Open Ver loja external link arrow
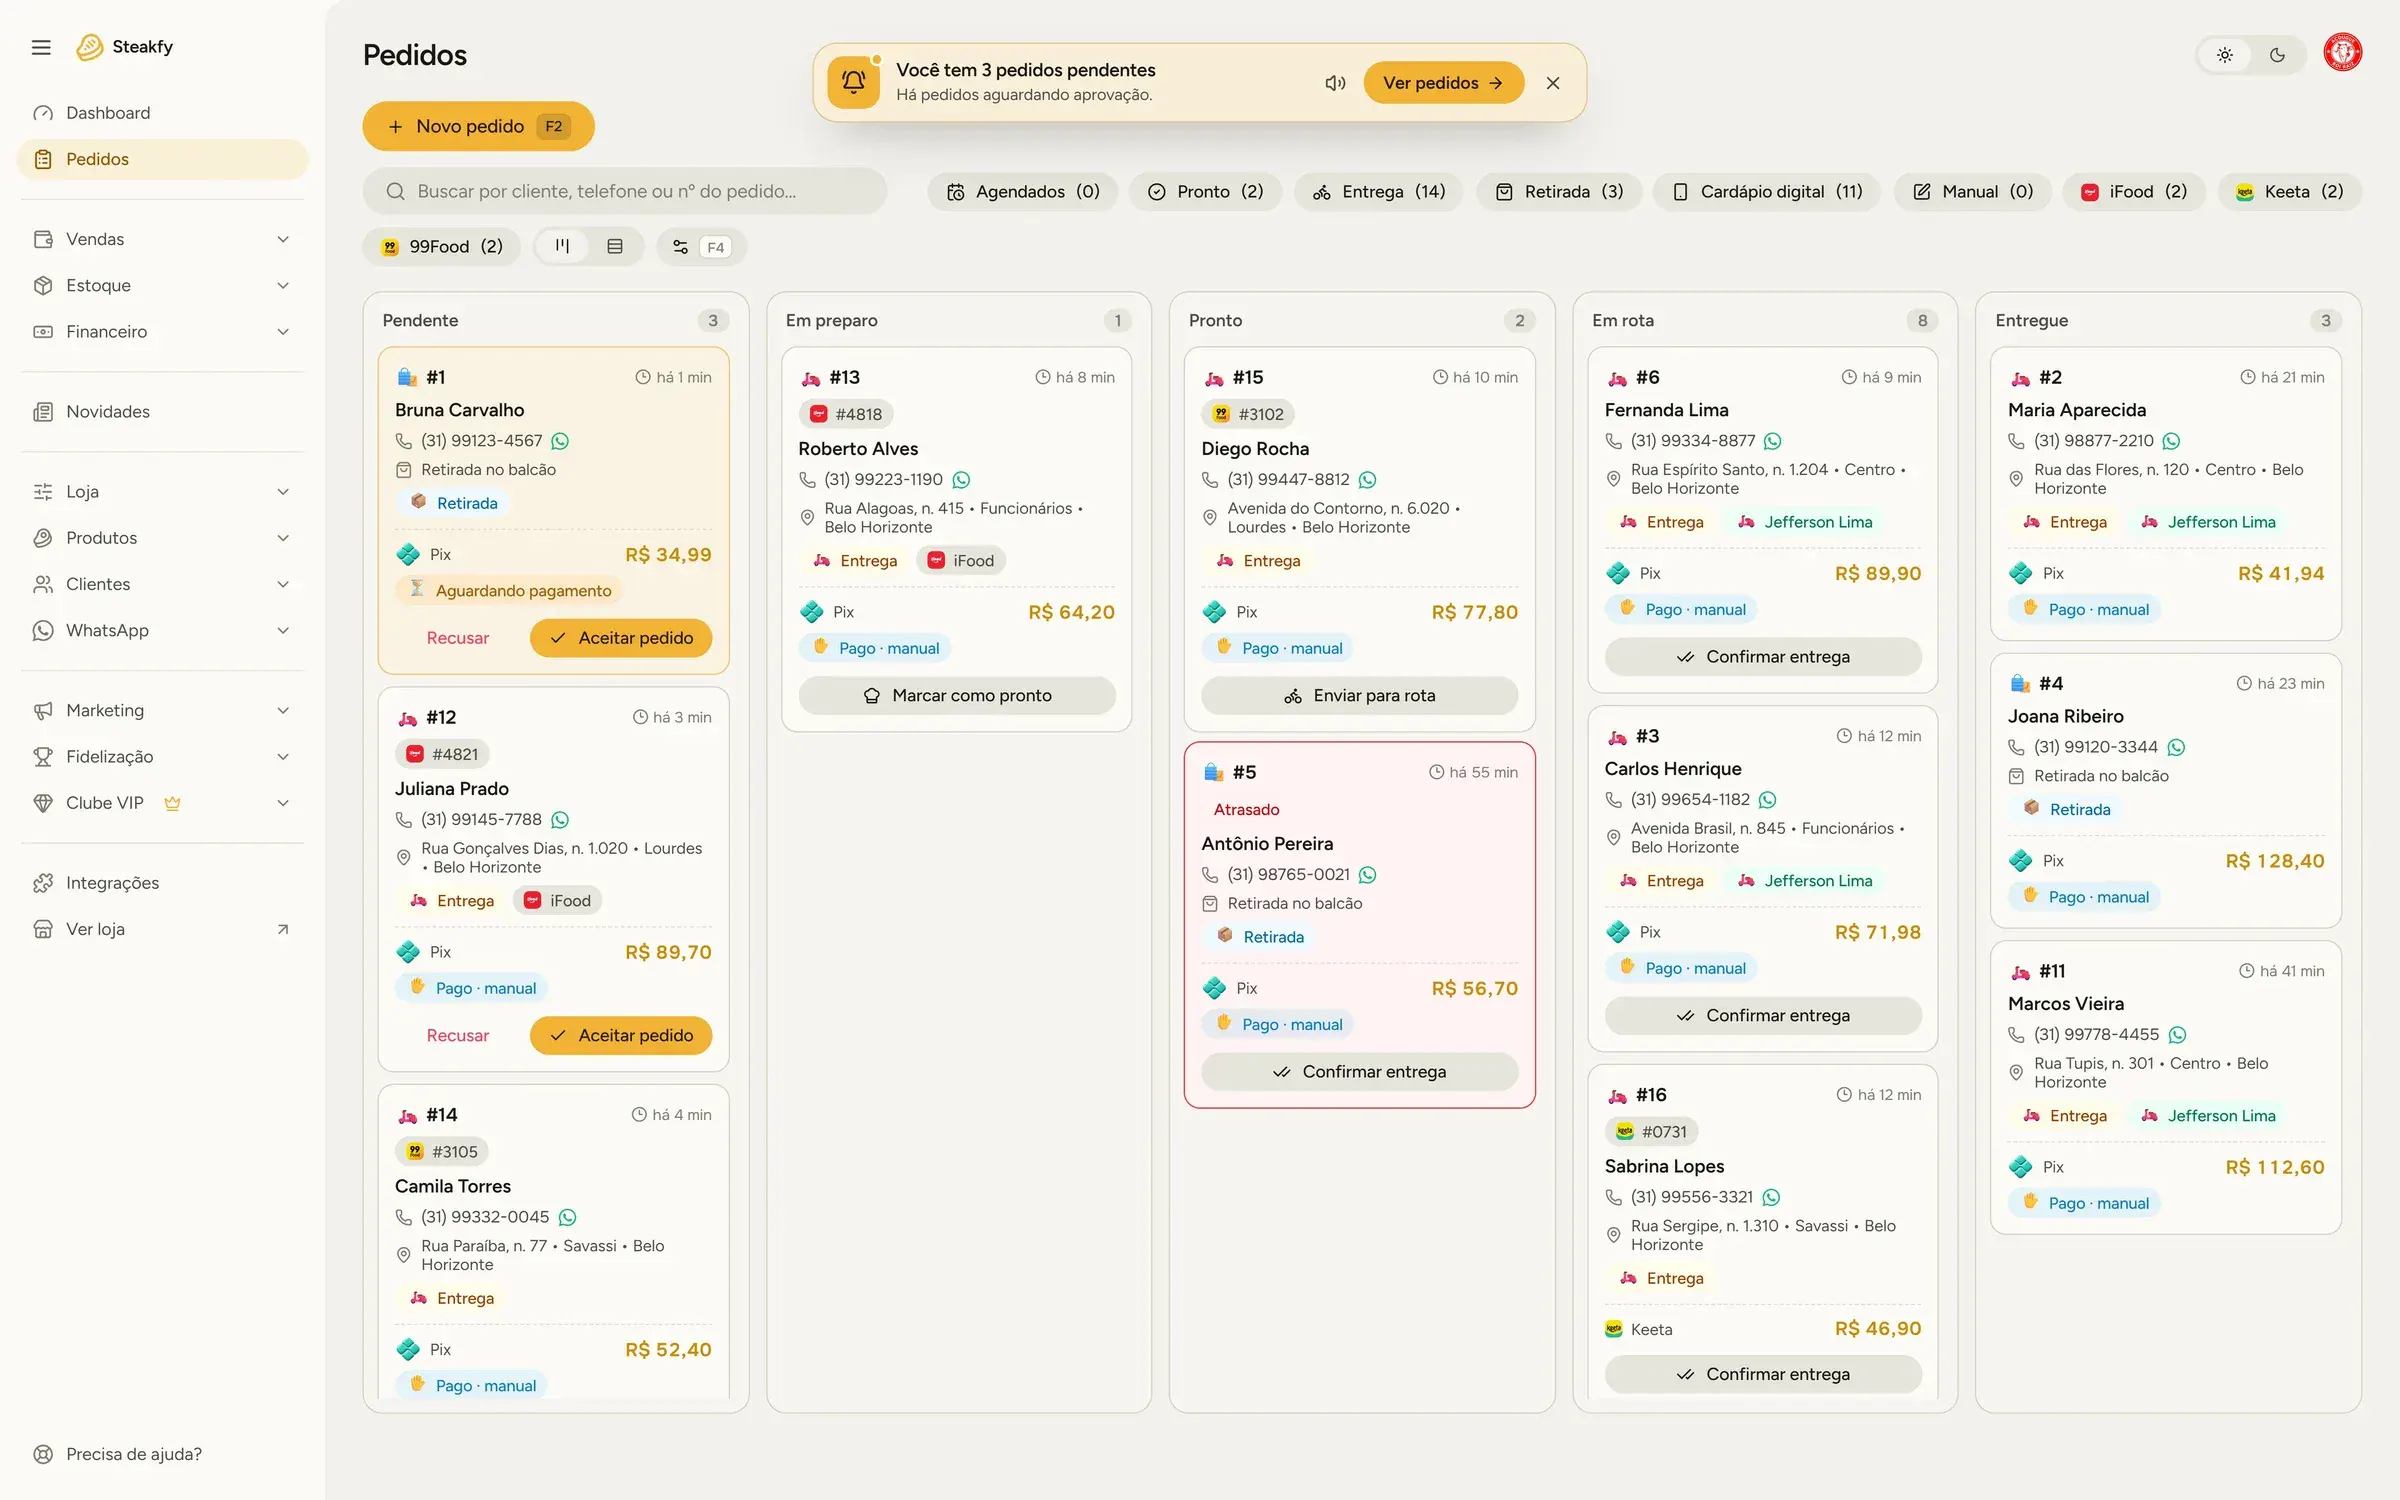The height and width of the screenshot is (1500, 2400). (283, 929)
